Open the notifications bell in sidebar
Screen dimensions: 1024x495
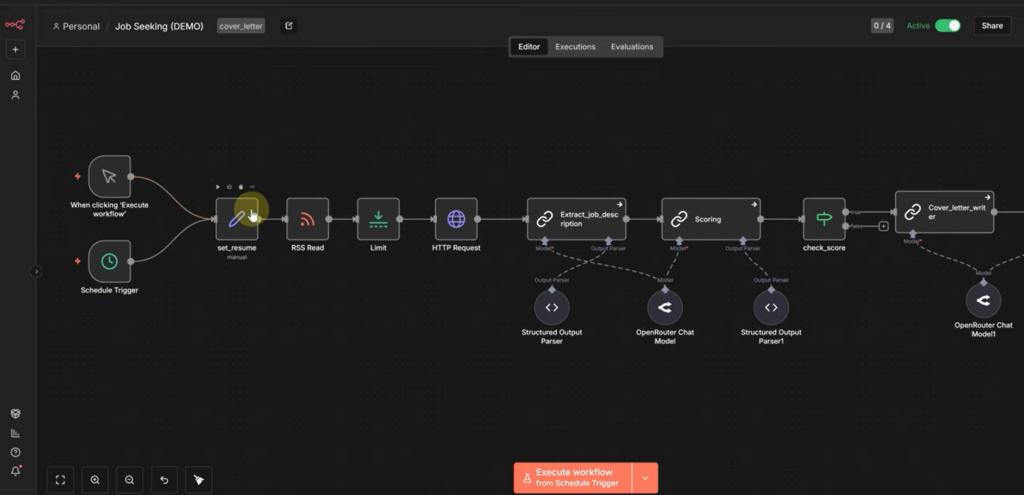pos(15,471)
